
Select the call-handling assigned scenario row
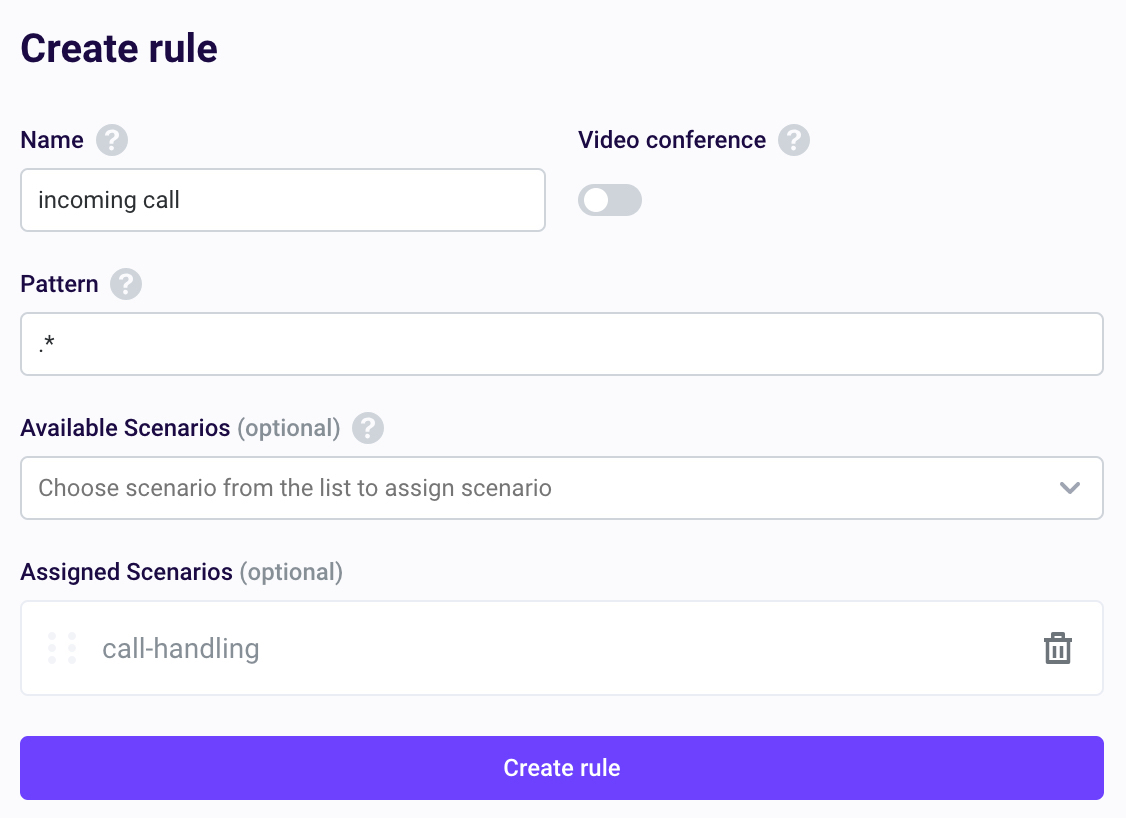[562, 648]
